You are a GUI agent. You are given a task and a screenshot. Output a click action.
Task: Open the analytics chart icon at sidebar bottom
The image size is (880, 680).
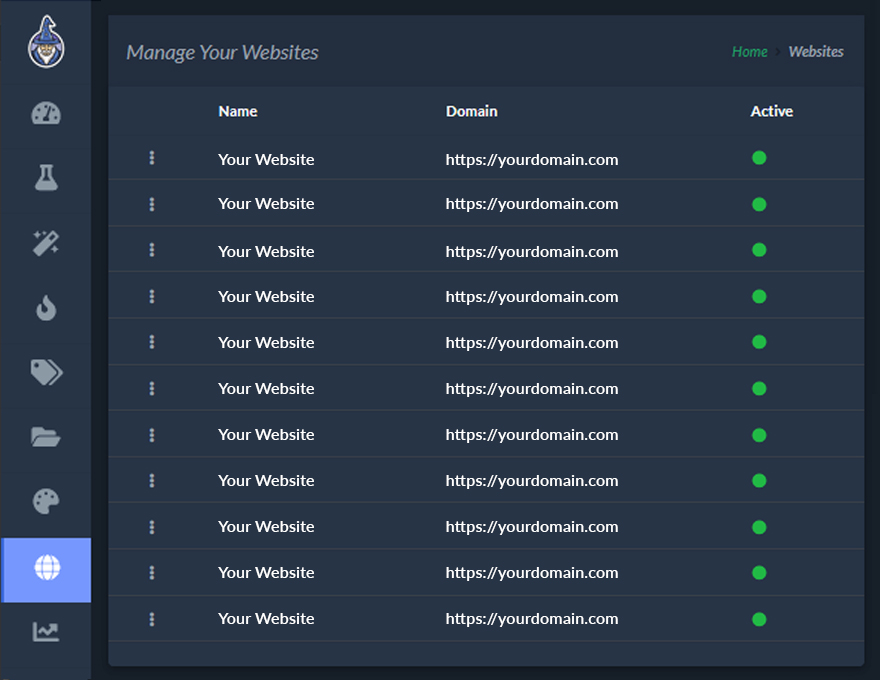coord(45,632)
